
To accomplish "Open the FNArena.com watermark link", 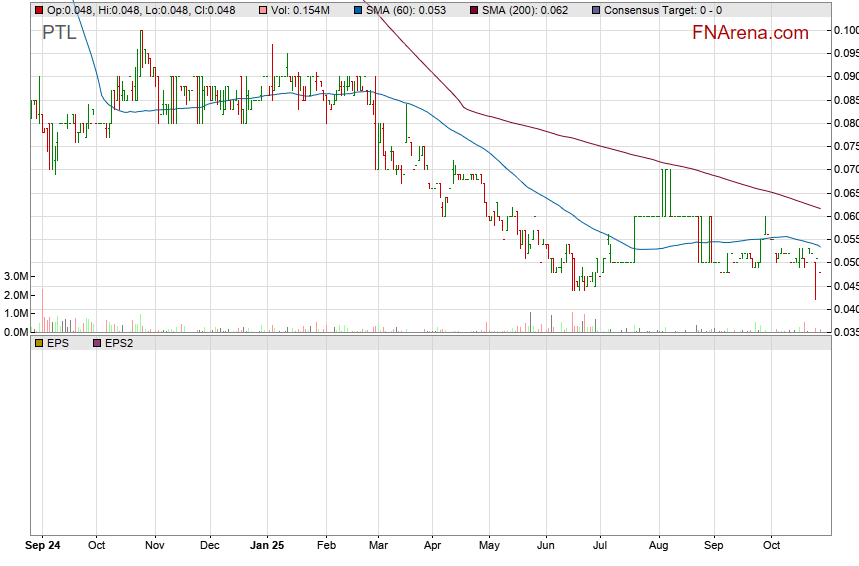I will [750, 33].
